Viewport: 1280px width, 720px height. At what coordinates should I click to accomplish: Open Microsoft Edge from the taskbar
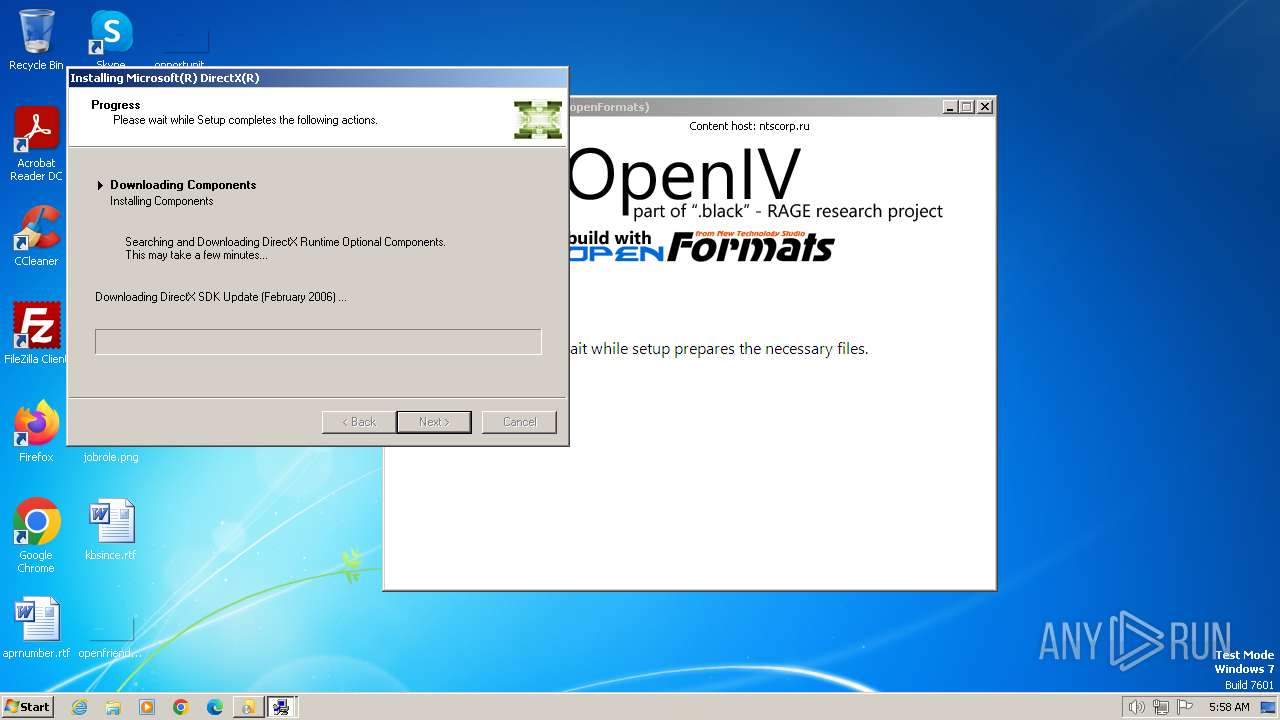(215, 707)
